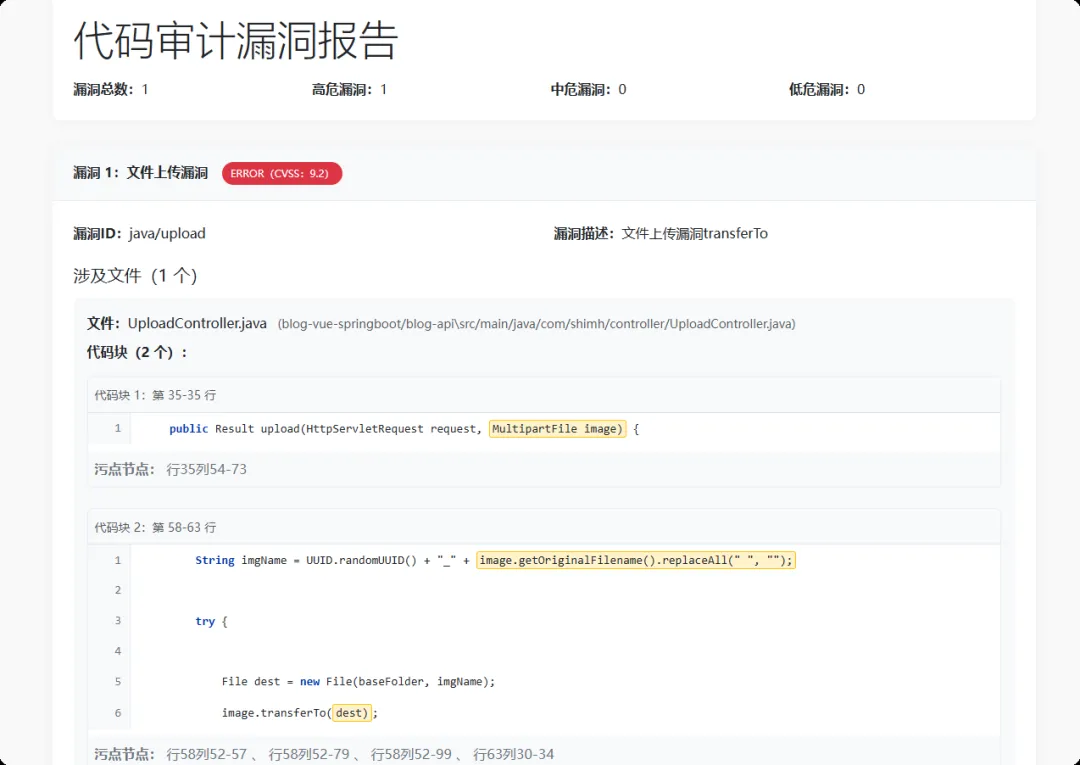The width and height of the screenshot is (1080, 765).
Task: Click the 中危漏洞: 0 summary value
Action: coord(588,90)
